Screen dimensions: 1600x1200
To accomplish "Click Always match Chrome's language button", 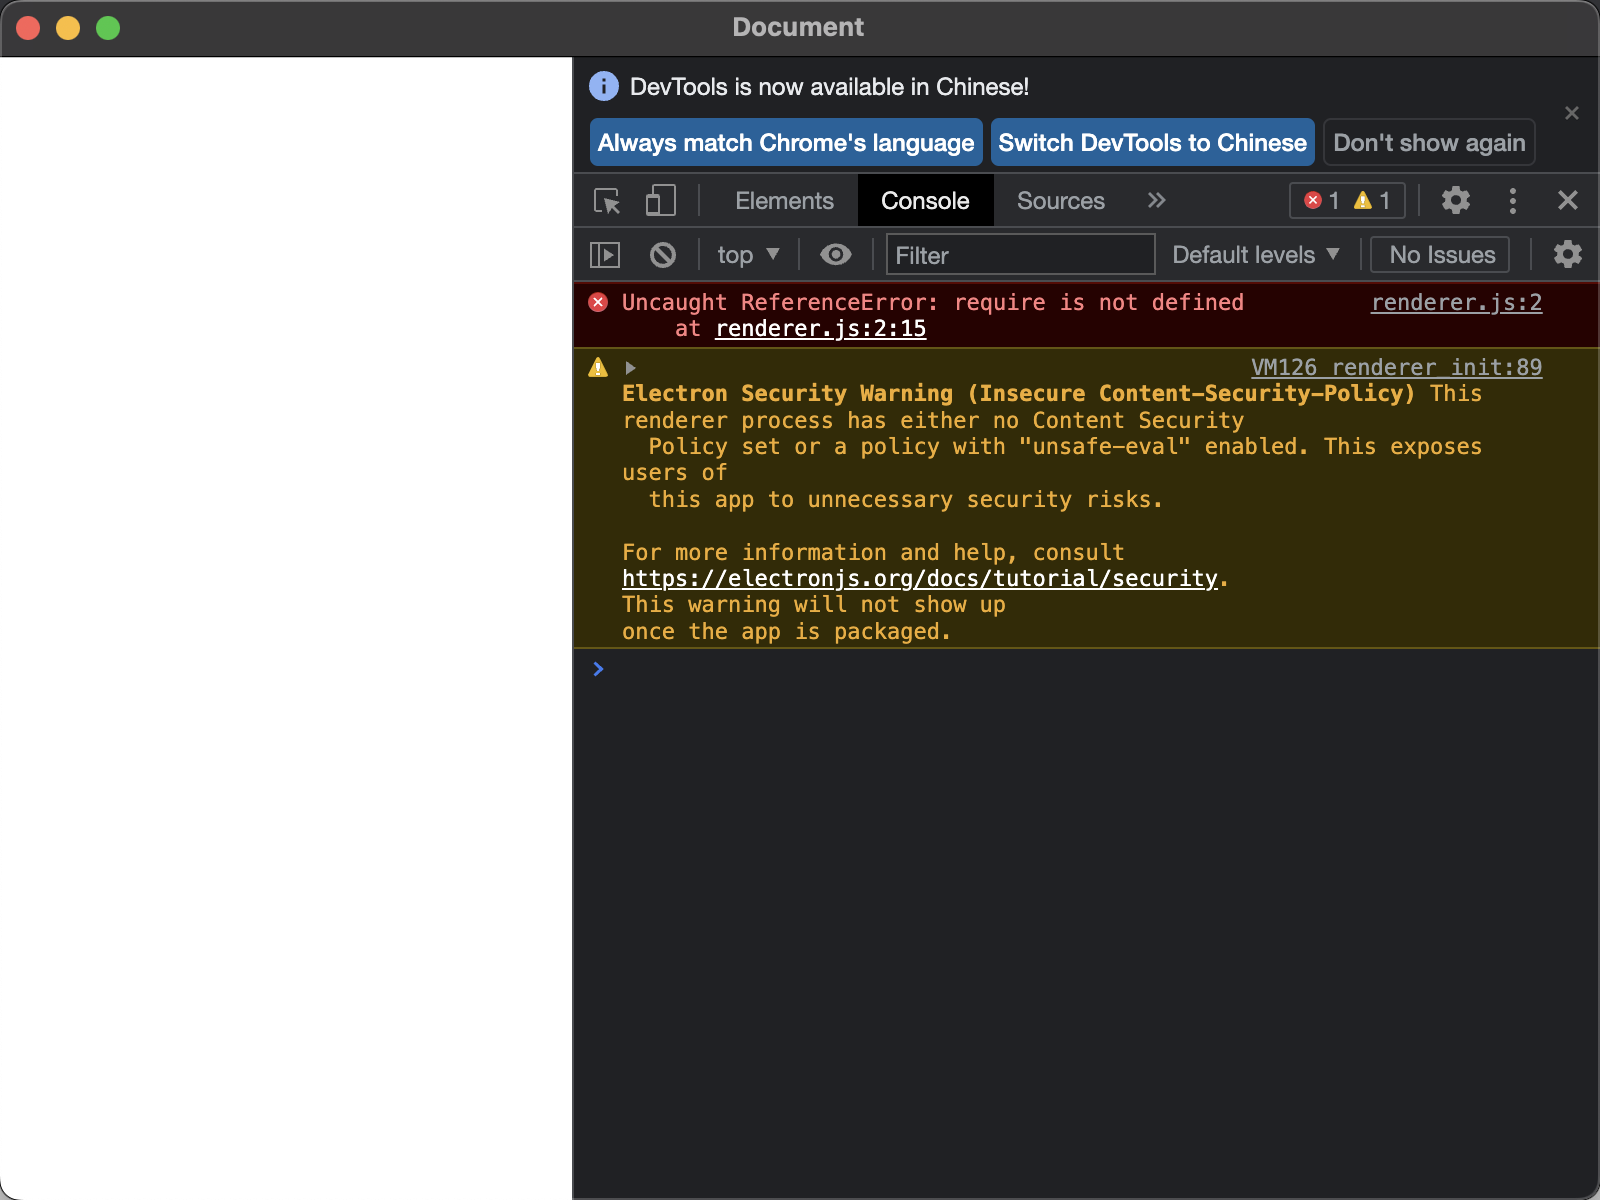I will tap(786, 143).
